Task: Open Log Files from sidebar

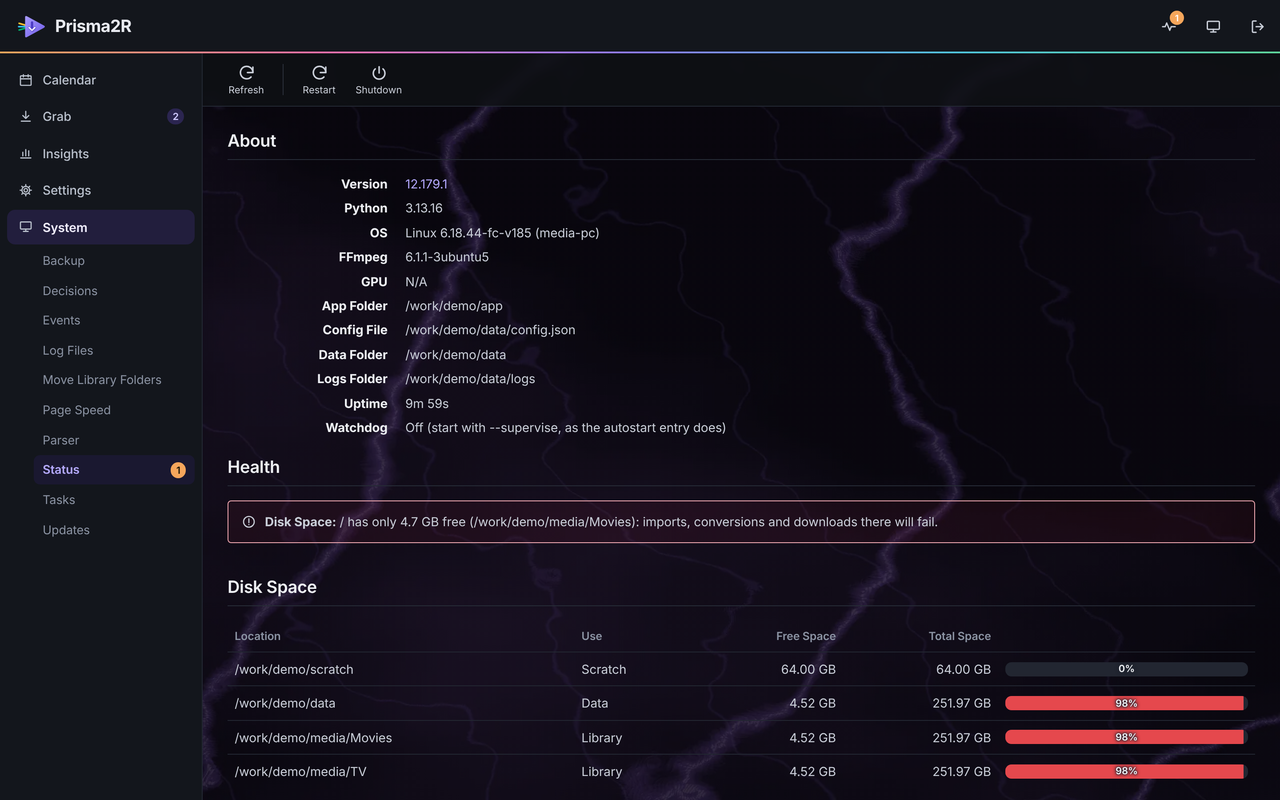Action: (68, 351)
